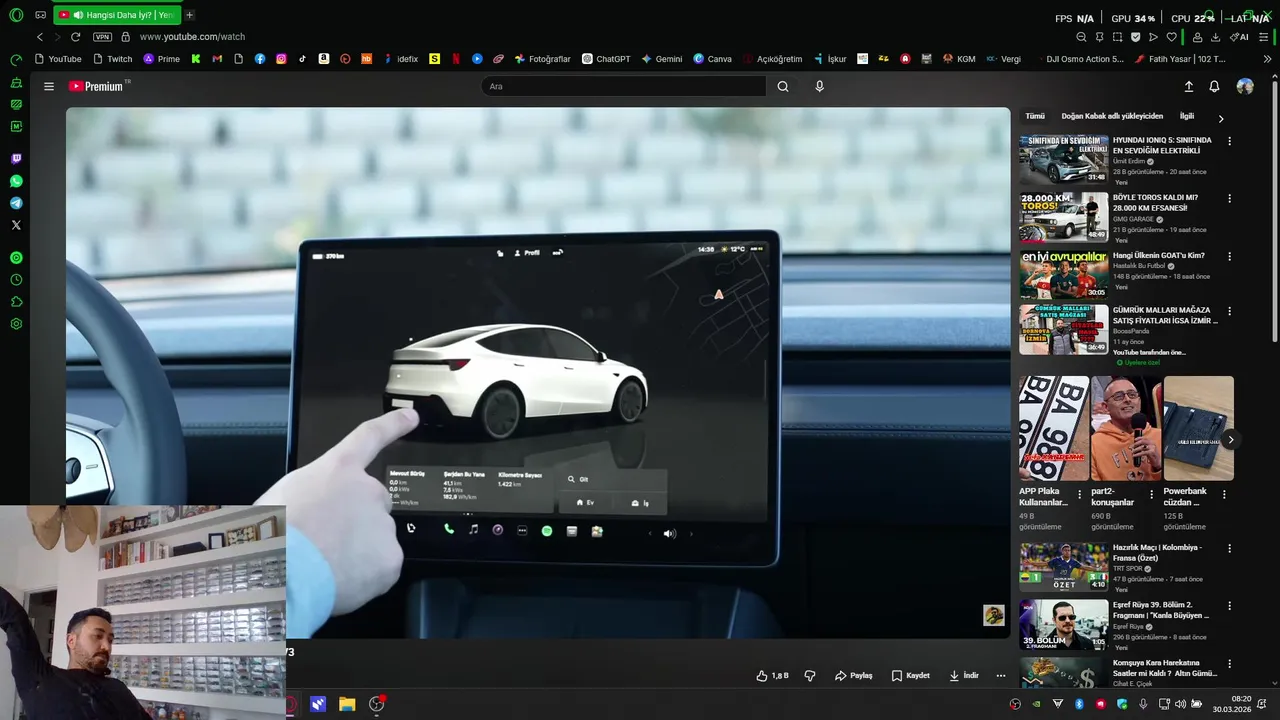Open the part2-konuşanlar short

[1126, 428]
